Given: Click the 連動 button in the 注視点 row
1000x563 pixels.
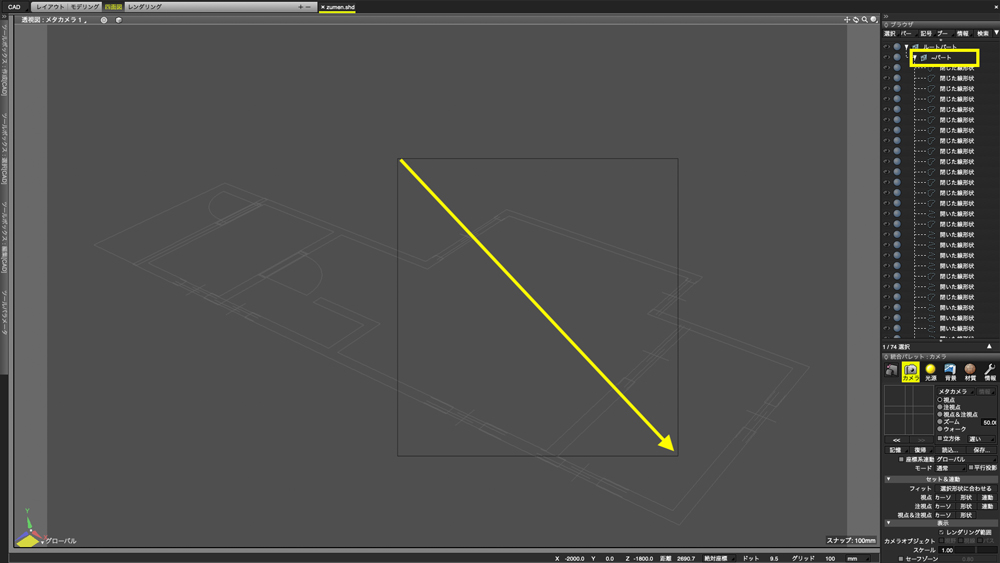Looking at the screenshot, I should point(987,506).
